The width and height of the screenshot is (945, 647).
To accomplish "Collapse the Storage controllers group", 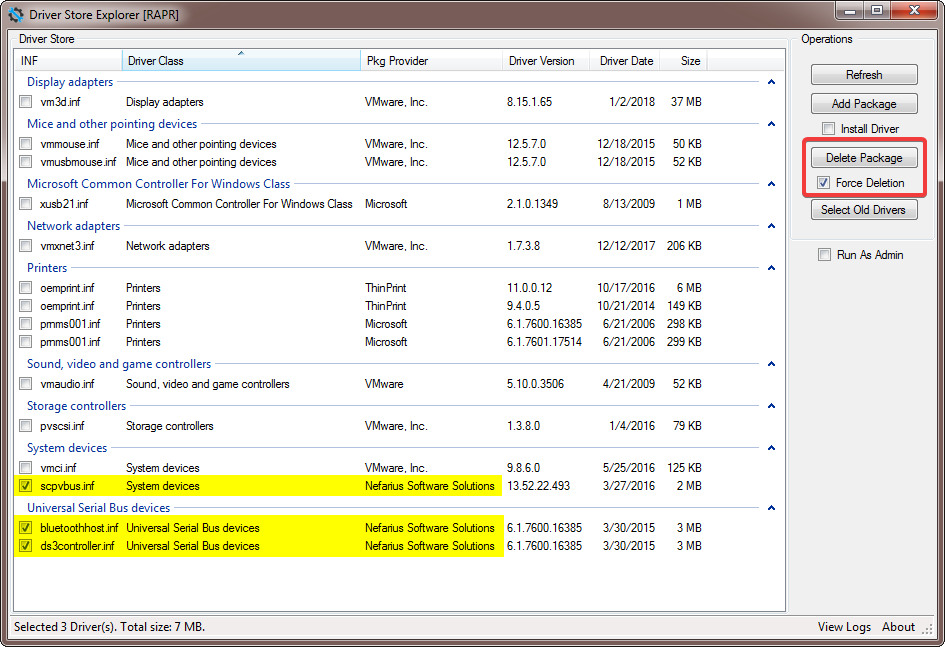I will click(771, 406).
